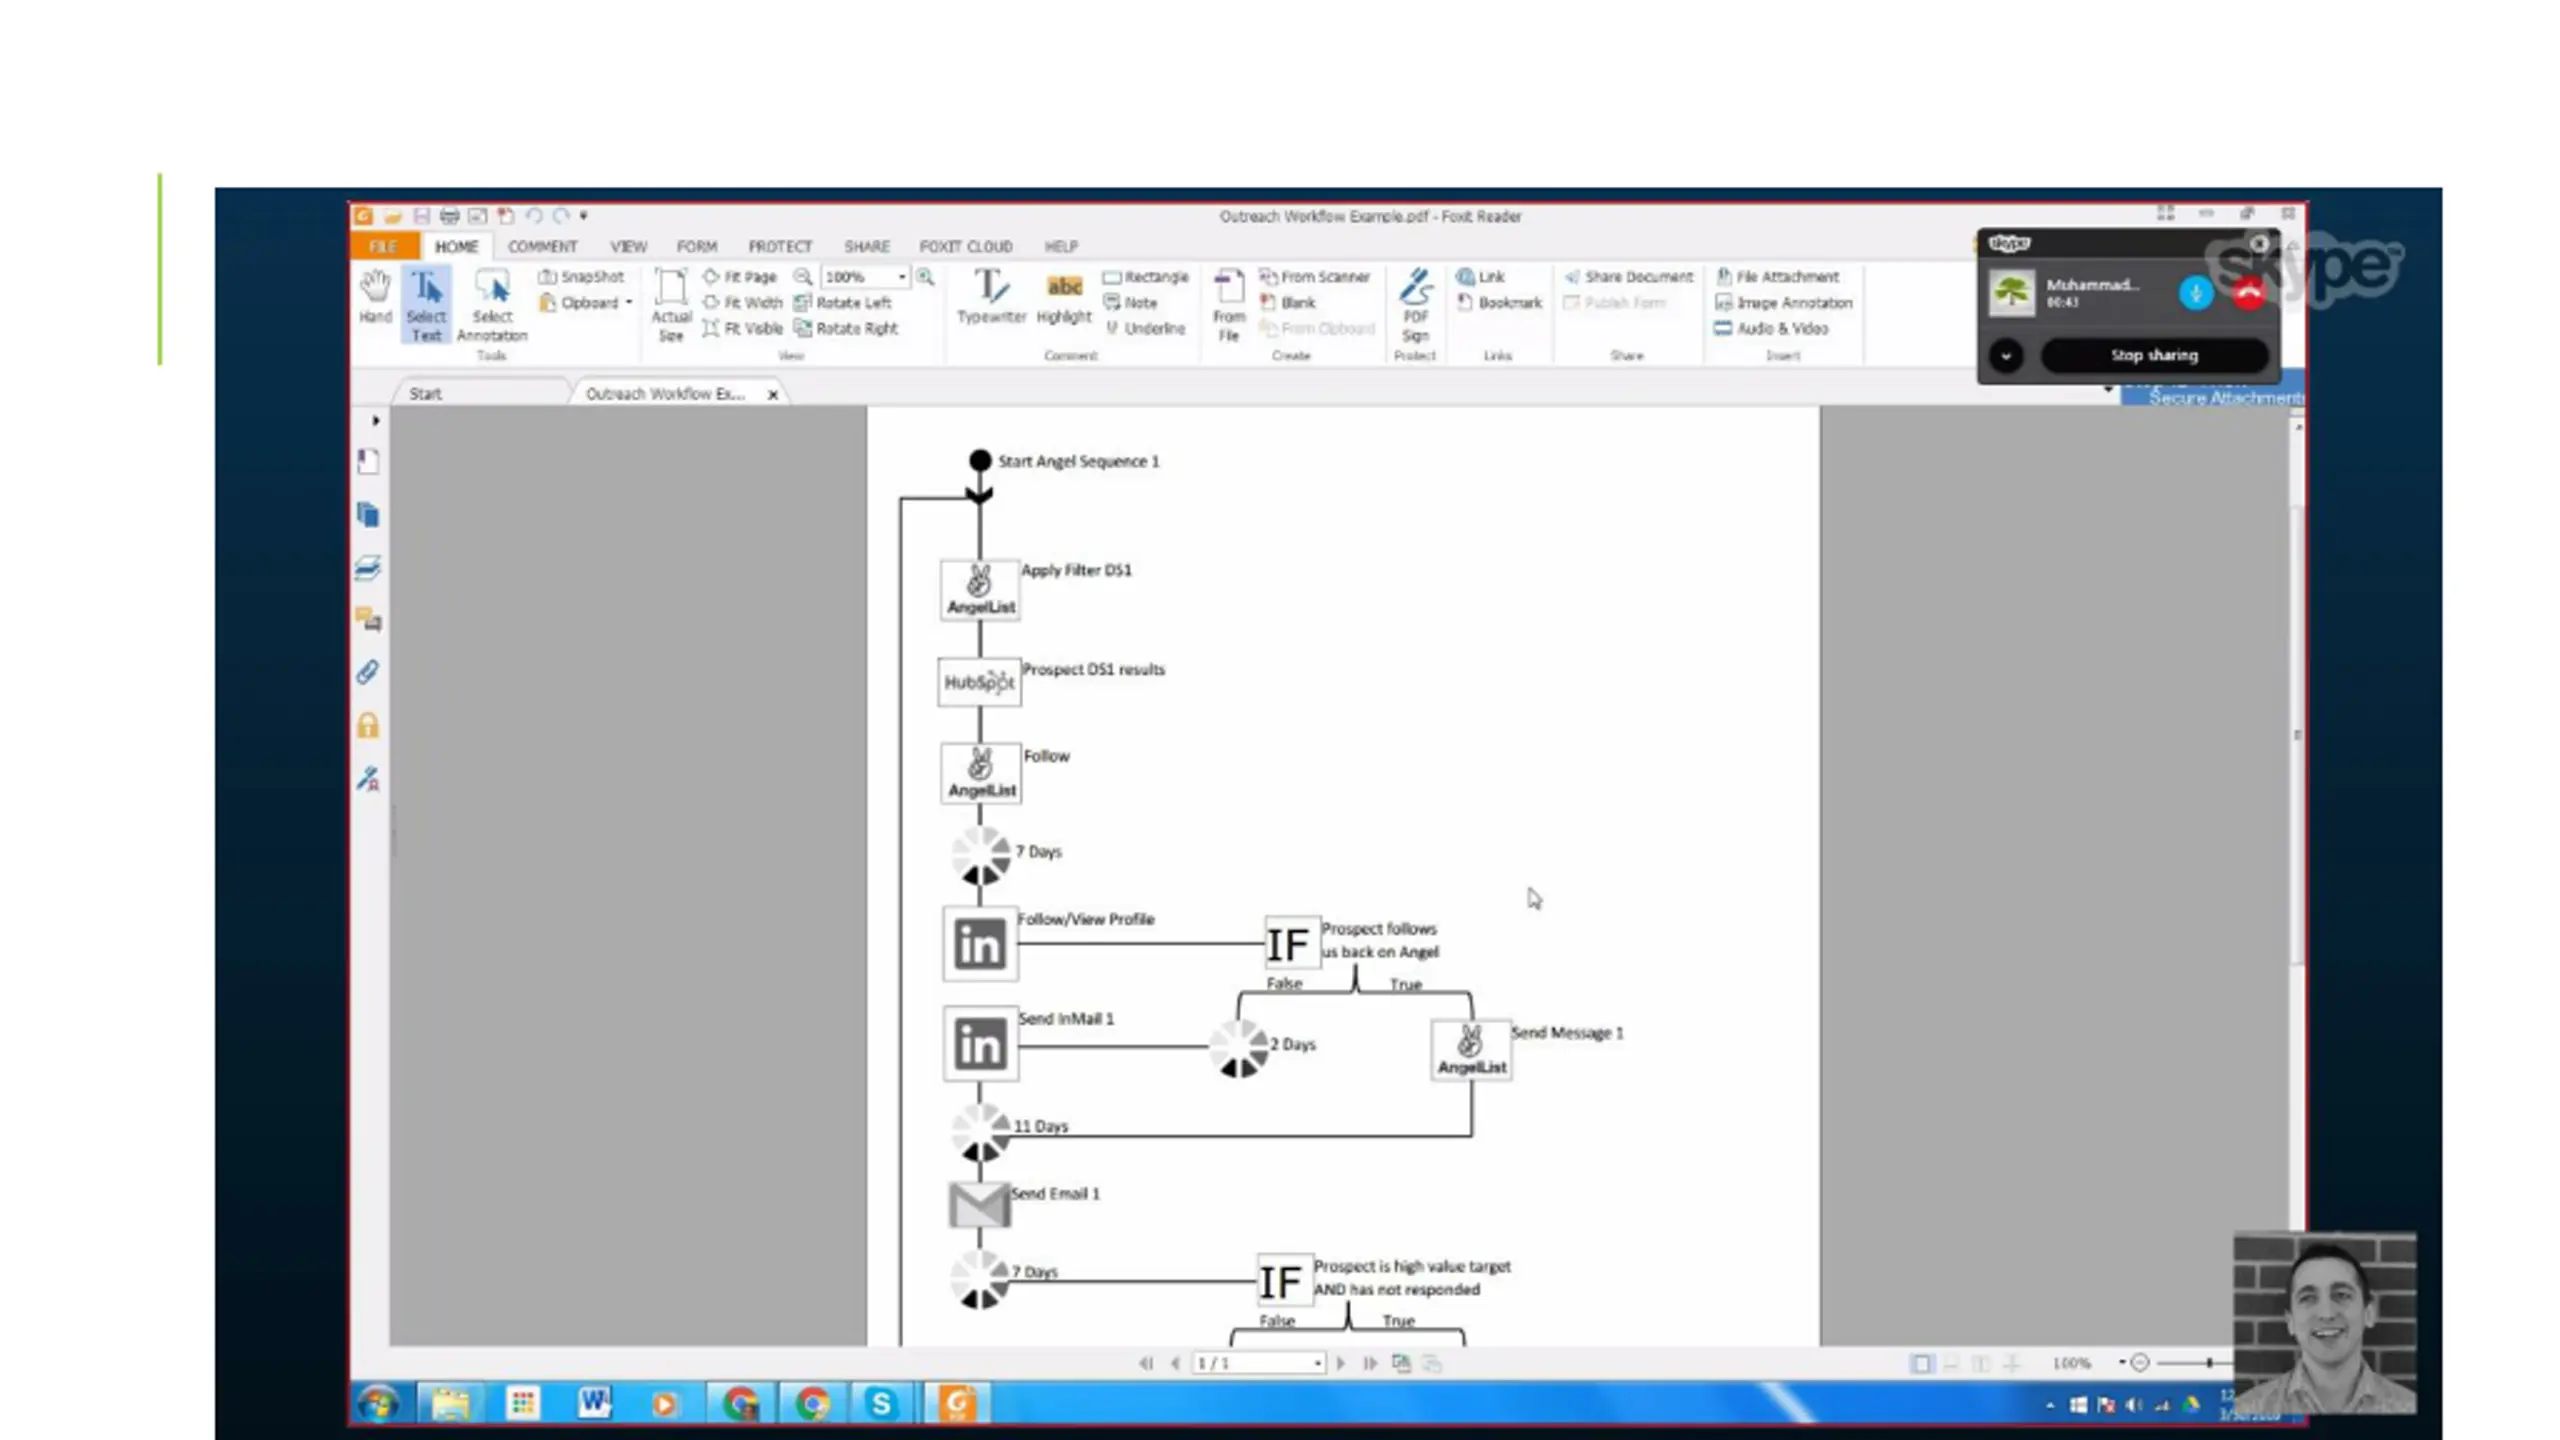Choose the Highlight comment tool
2560x1440 pixels.
coord(1063,297)
